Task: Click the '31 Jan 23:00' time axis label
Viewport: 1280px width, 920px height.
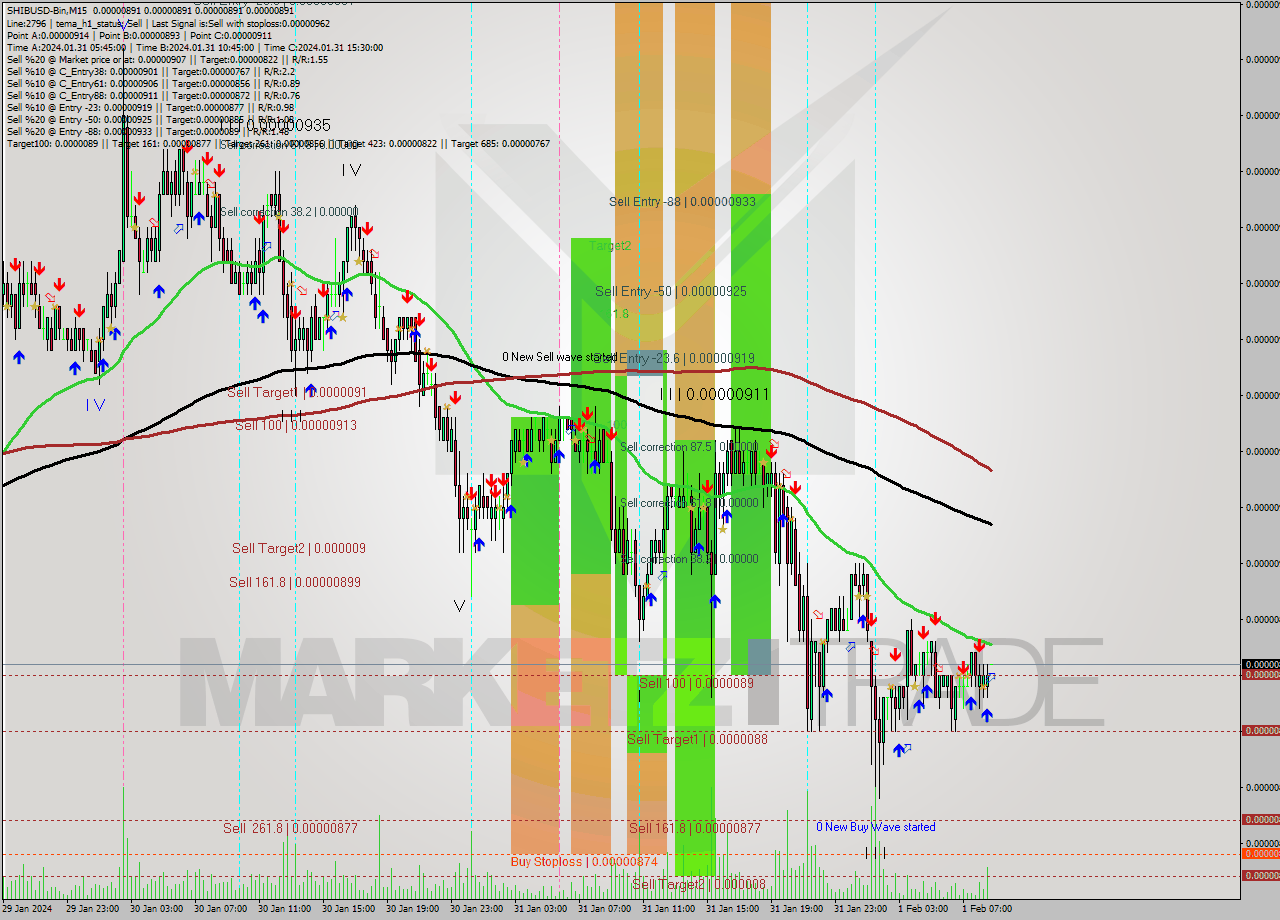Action: point(860,909)
